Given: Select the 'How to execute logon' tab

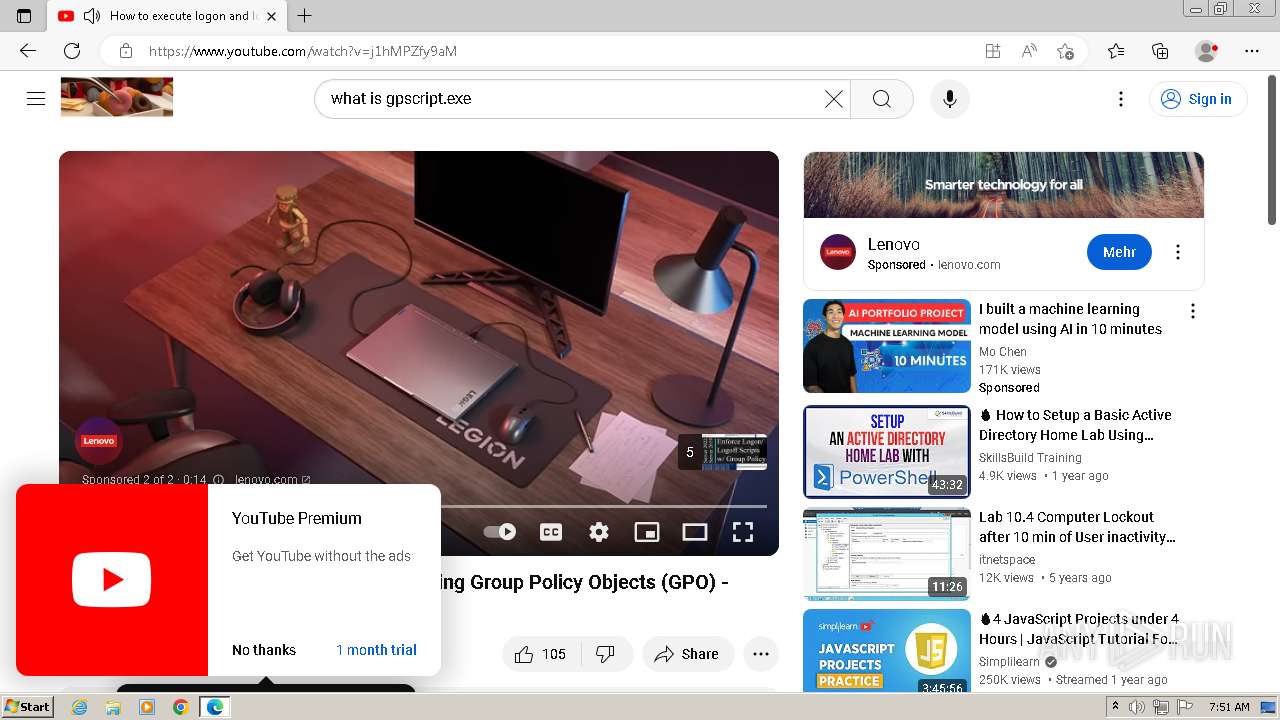Looking at the screenshot, I should click(x=165, y=16).
